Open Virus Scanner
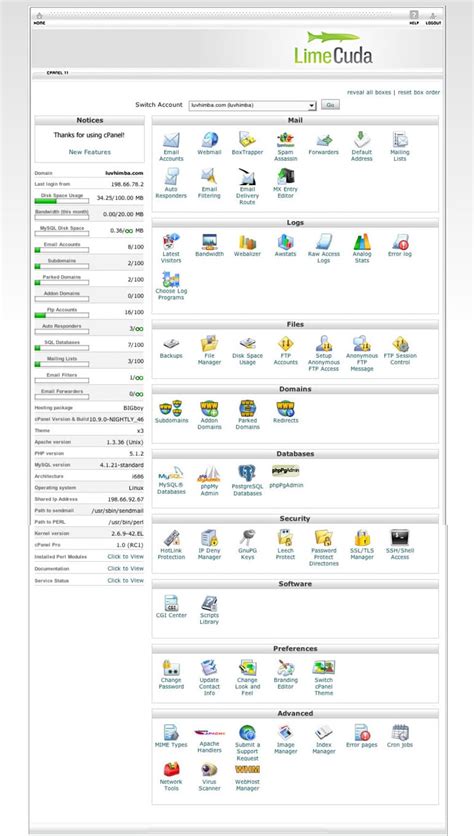Screen dimensions: 474x836 [x=209, y=776]
